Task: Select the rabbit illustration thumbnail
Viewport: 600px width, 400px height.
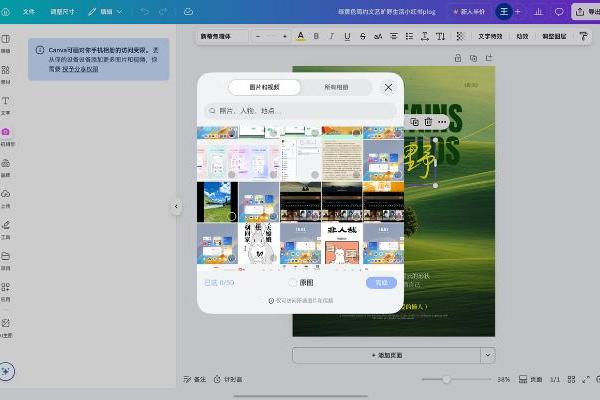Action: [x=259, y=243]
